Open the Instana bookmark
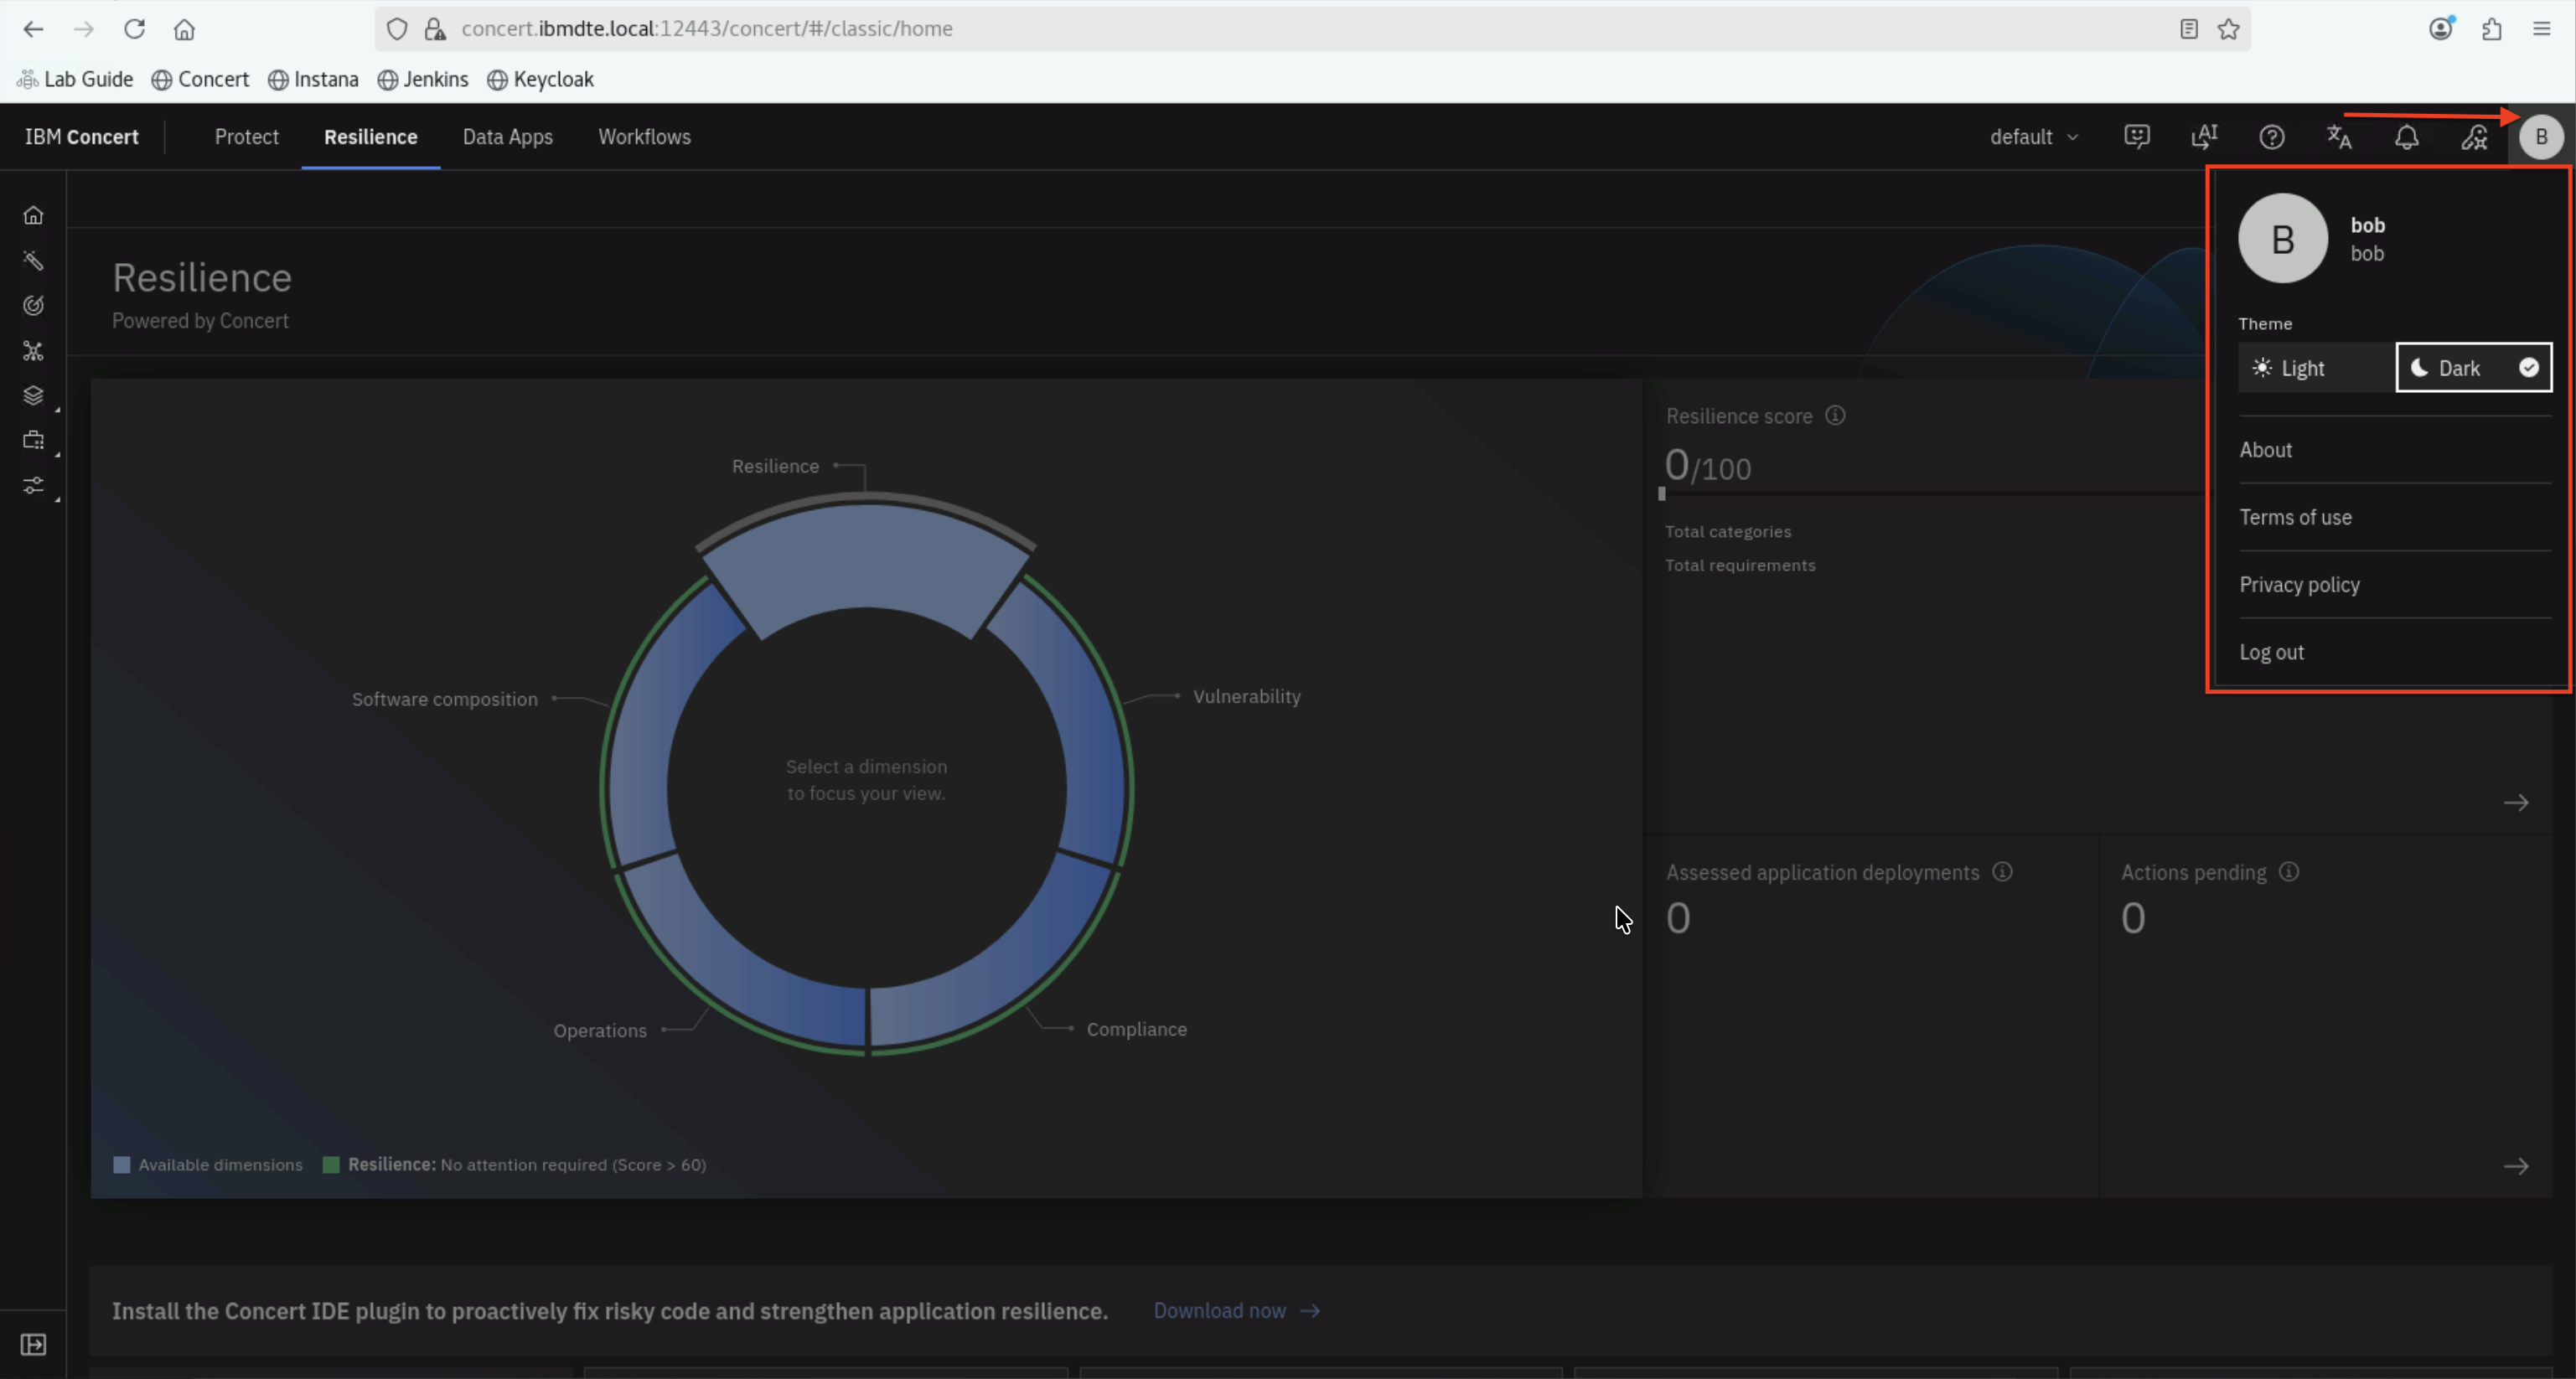This screenshot has height=1379, width=2576. [x=313, y=79]
